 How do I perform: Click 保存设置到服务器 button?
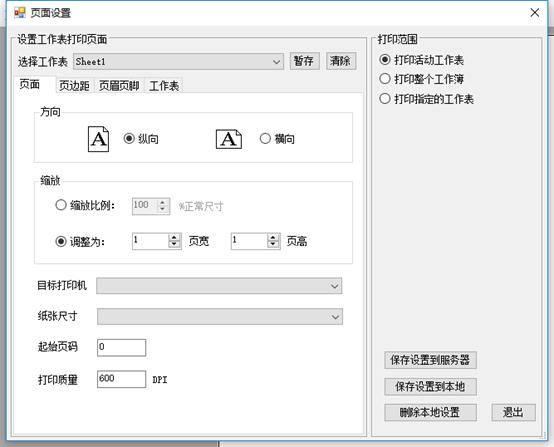pyautogui.click(x=430, y=360)
